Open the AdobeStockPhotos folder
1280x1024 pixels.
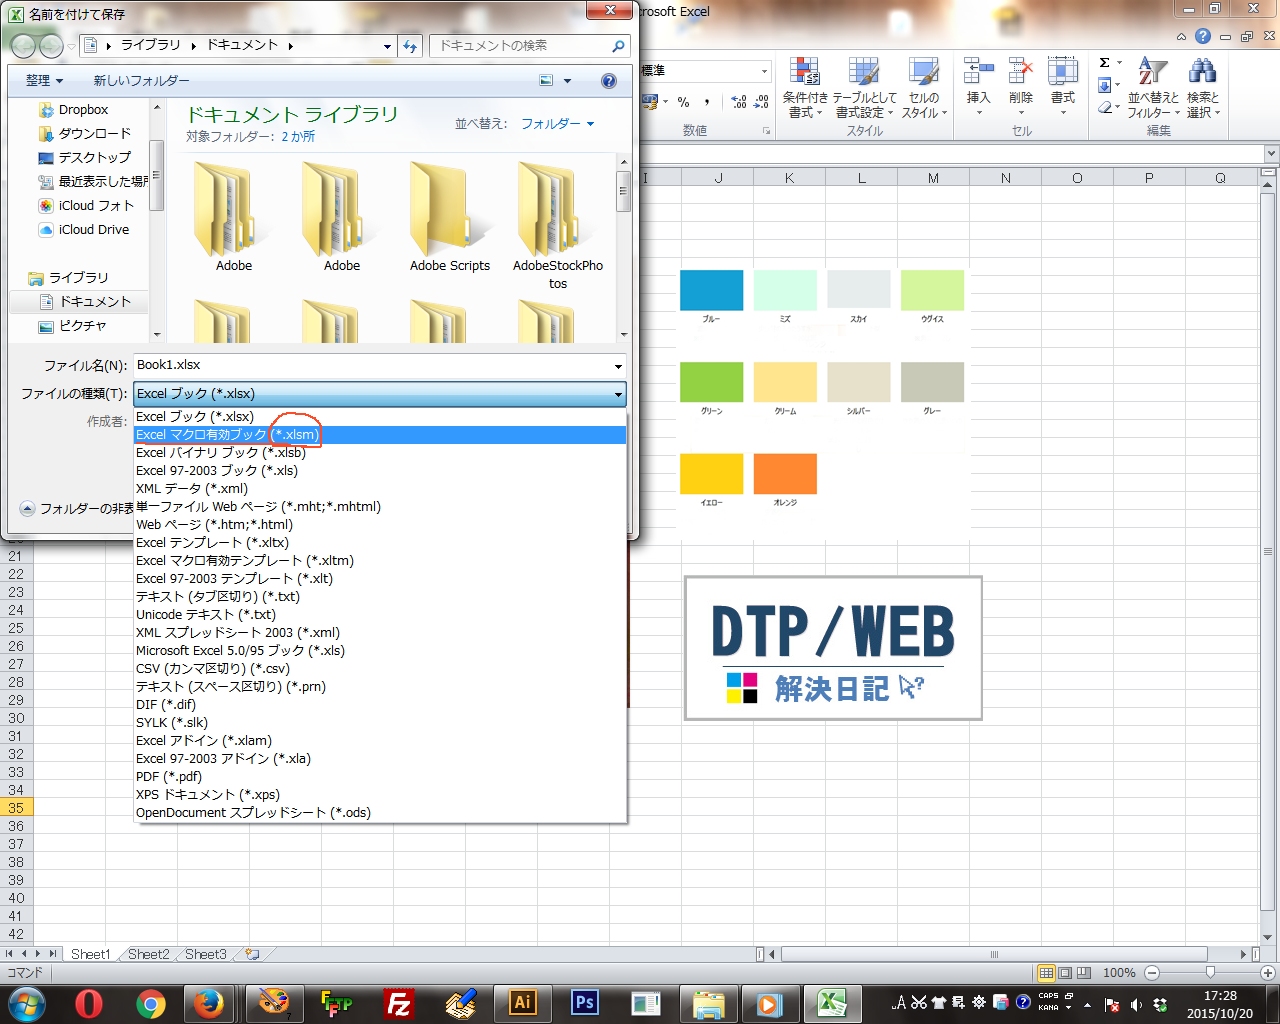click(557, 225)
